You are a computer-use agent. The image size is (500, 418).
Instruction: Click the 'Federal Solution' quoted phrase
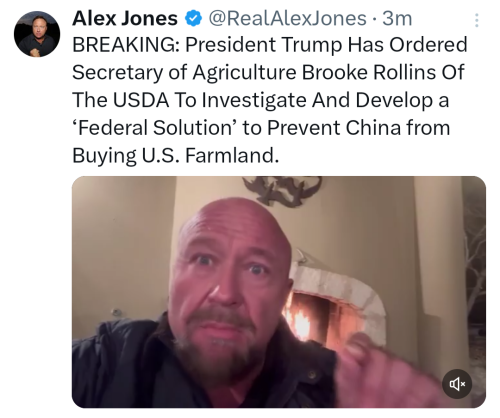[x=154, y=128]
